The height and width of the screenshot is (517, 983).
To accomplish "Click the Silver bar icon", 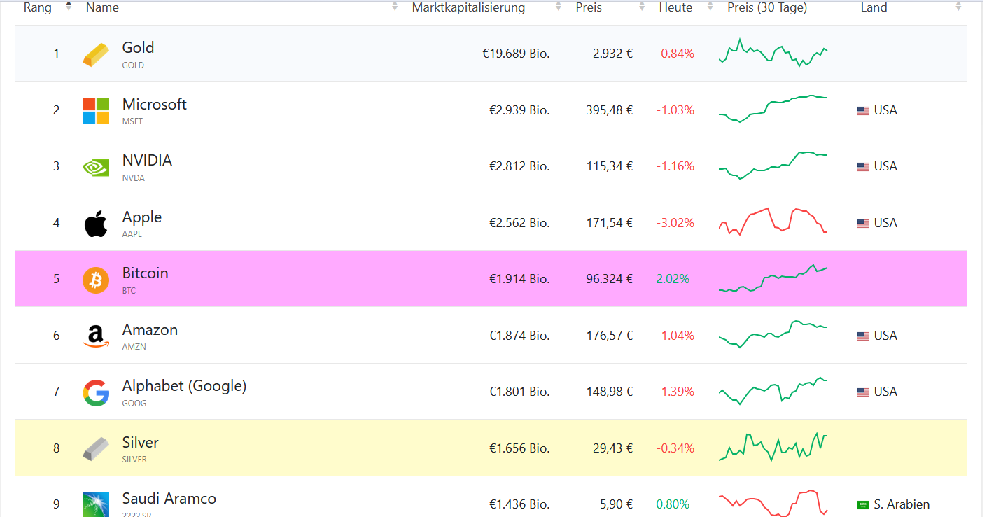I will click(x=96, y=449).
